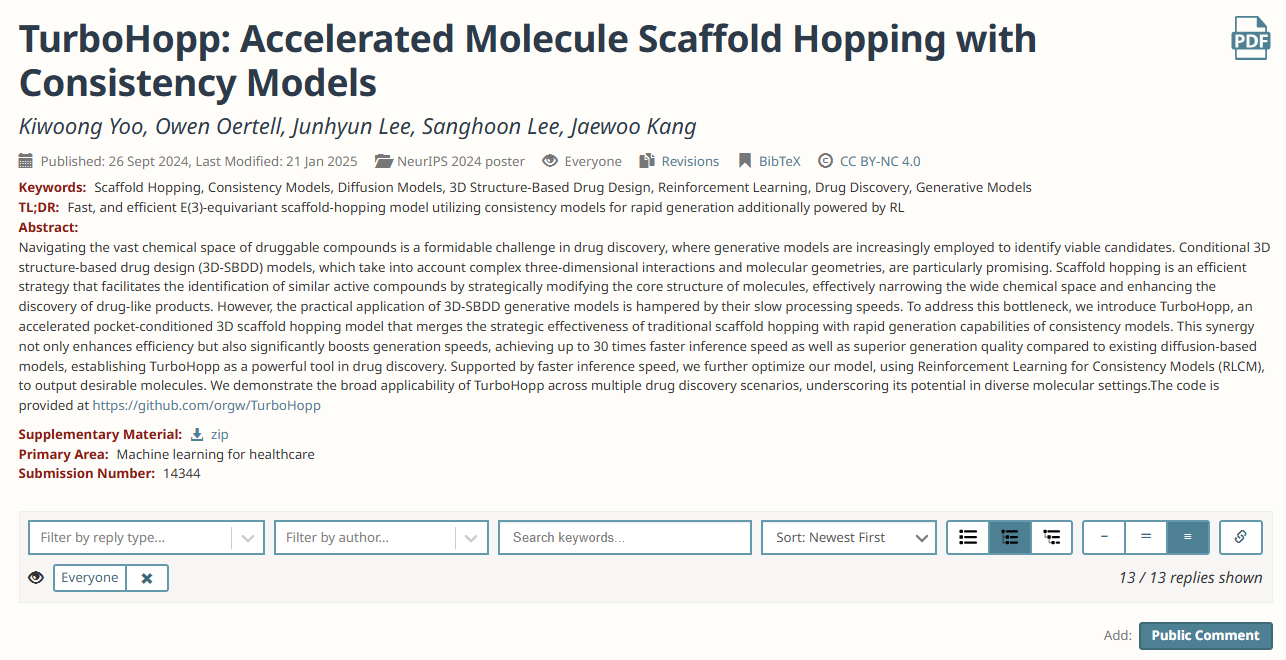Open the PDF download icon
1286x660 pixels.
1250,38
